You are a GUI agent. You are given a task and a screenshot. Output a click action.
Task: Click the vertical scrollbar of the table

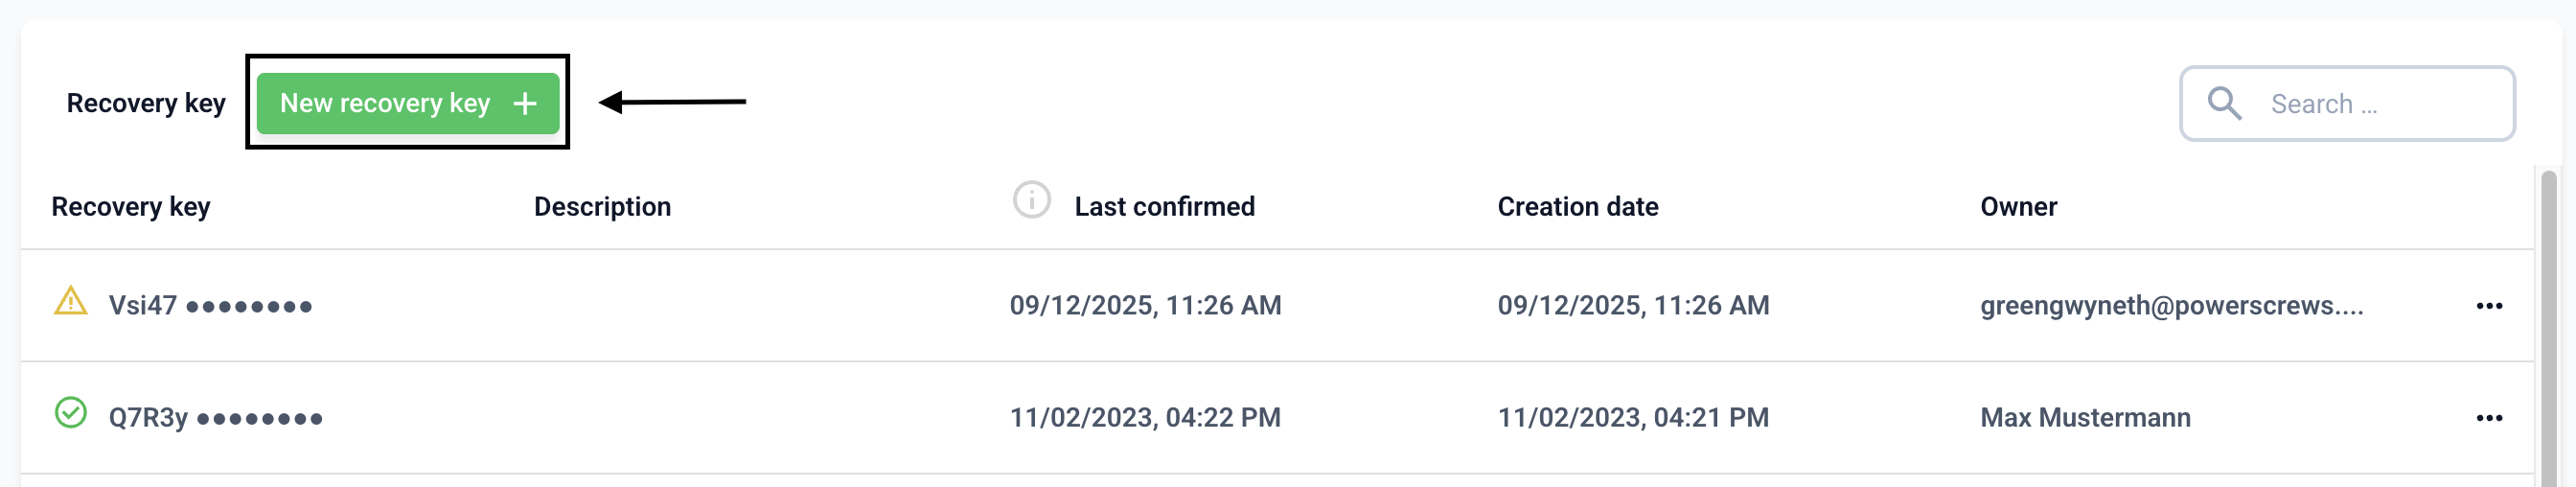[x=2548, y=330]
